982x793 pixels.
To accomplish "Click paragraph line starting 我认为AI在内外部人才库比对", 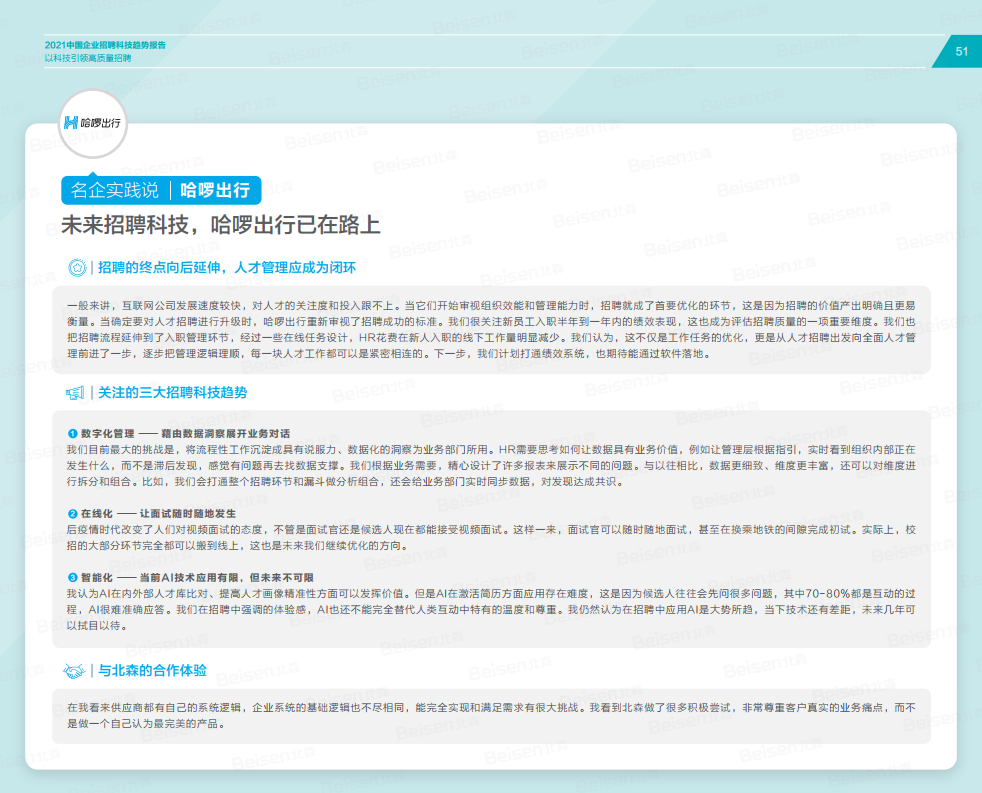I will click(x=491, y=594).
